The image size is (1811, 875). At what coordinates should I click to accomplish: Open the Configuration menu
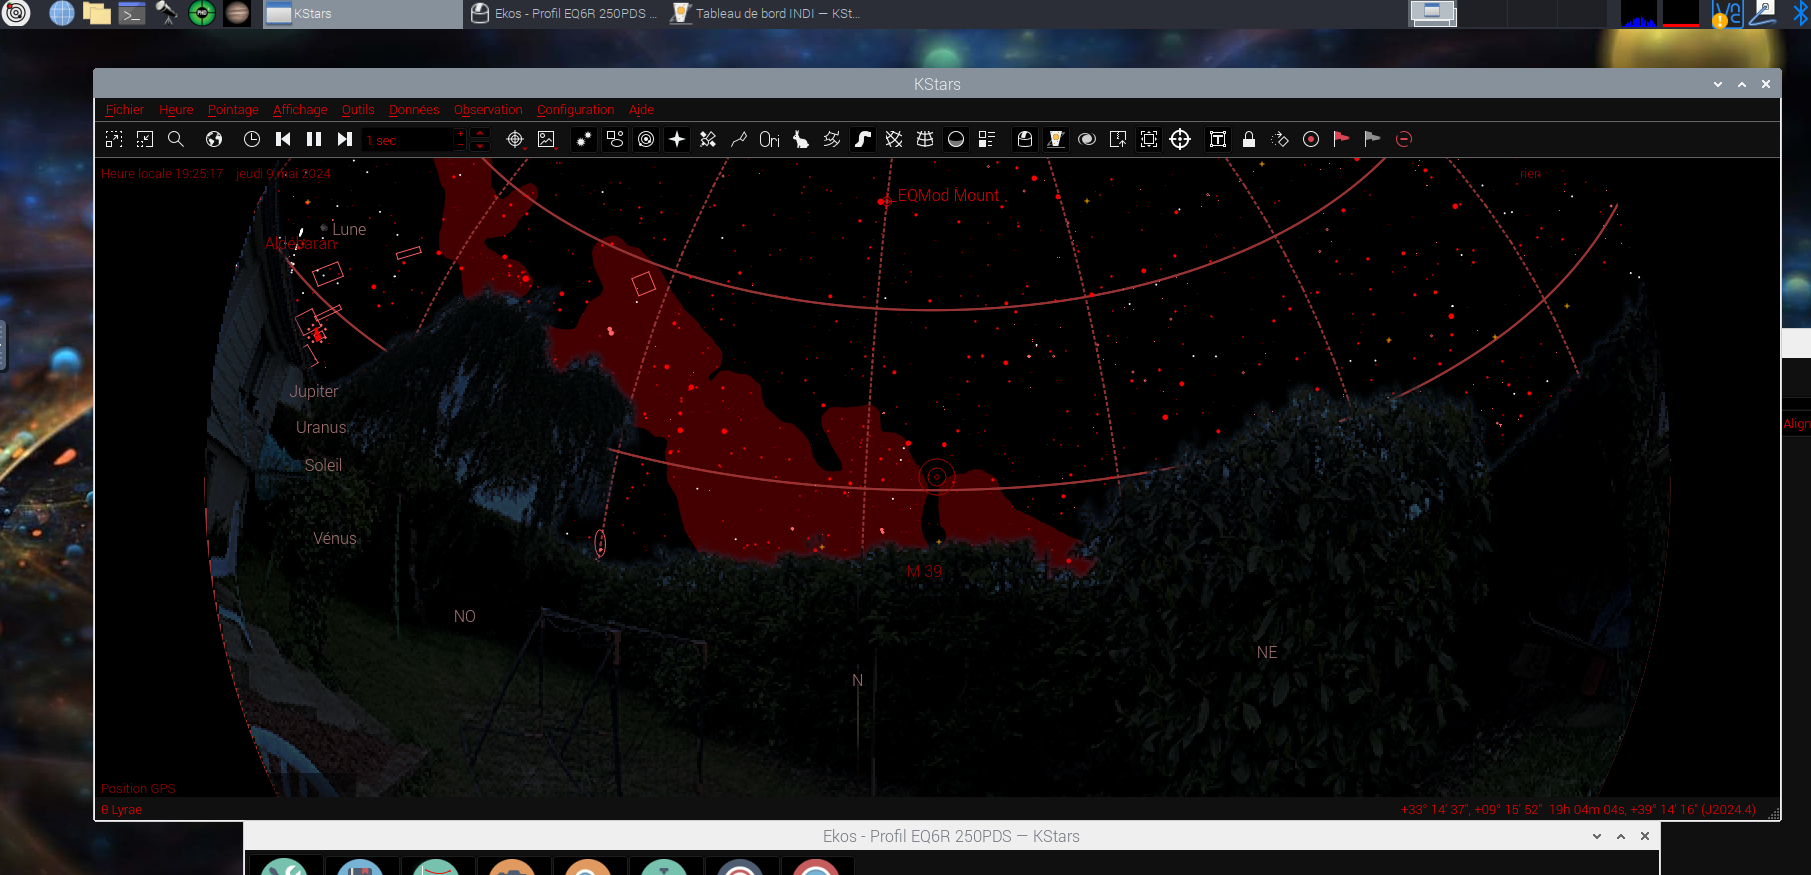coord(575,110)
